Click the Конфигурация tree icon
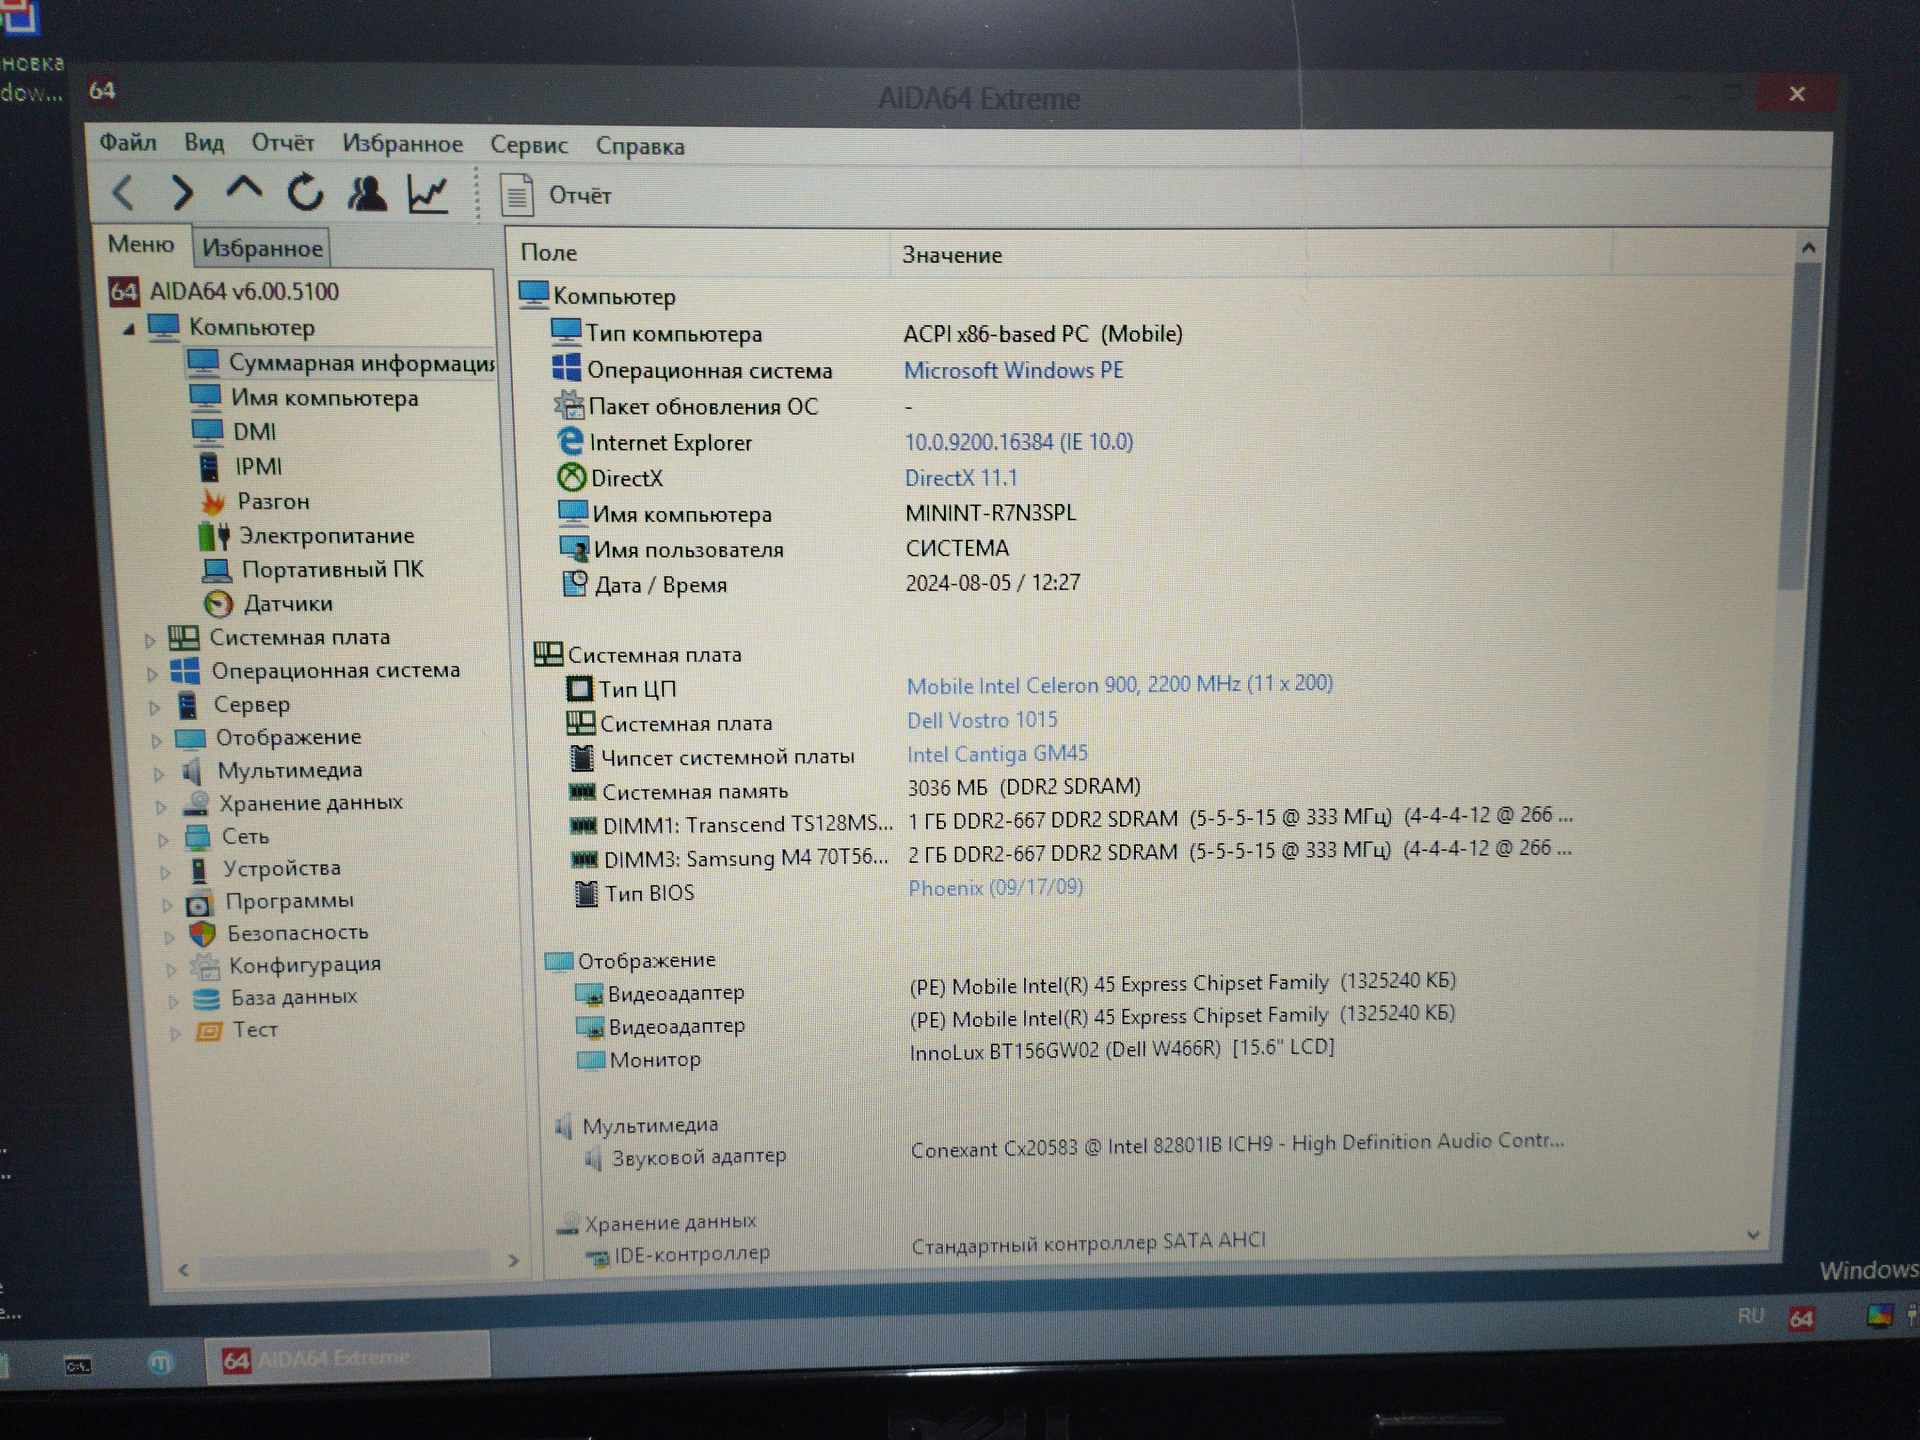This screenshot has height=1440, width=1920. click(205, 966)
